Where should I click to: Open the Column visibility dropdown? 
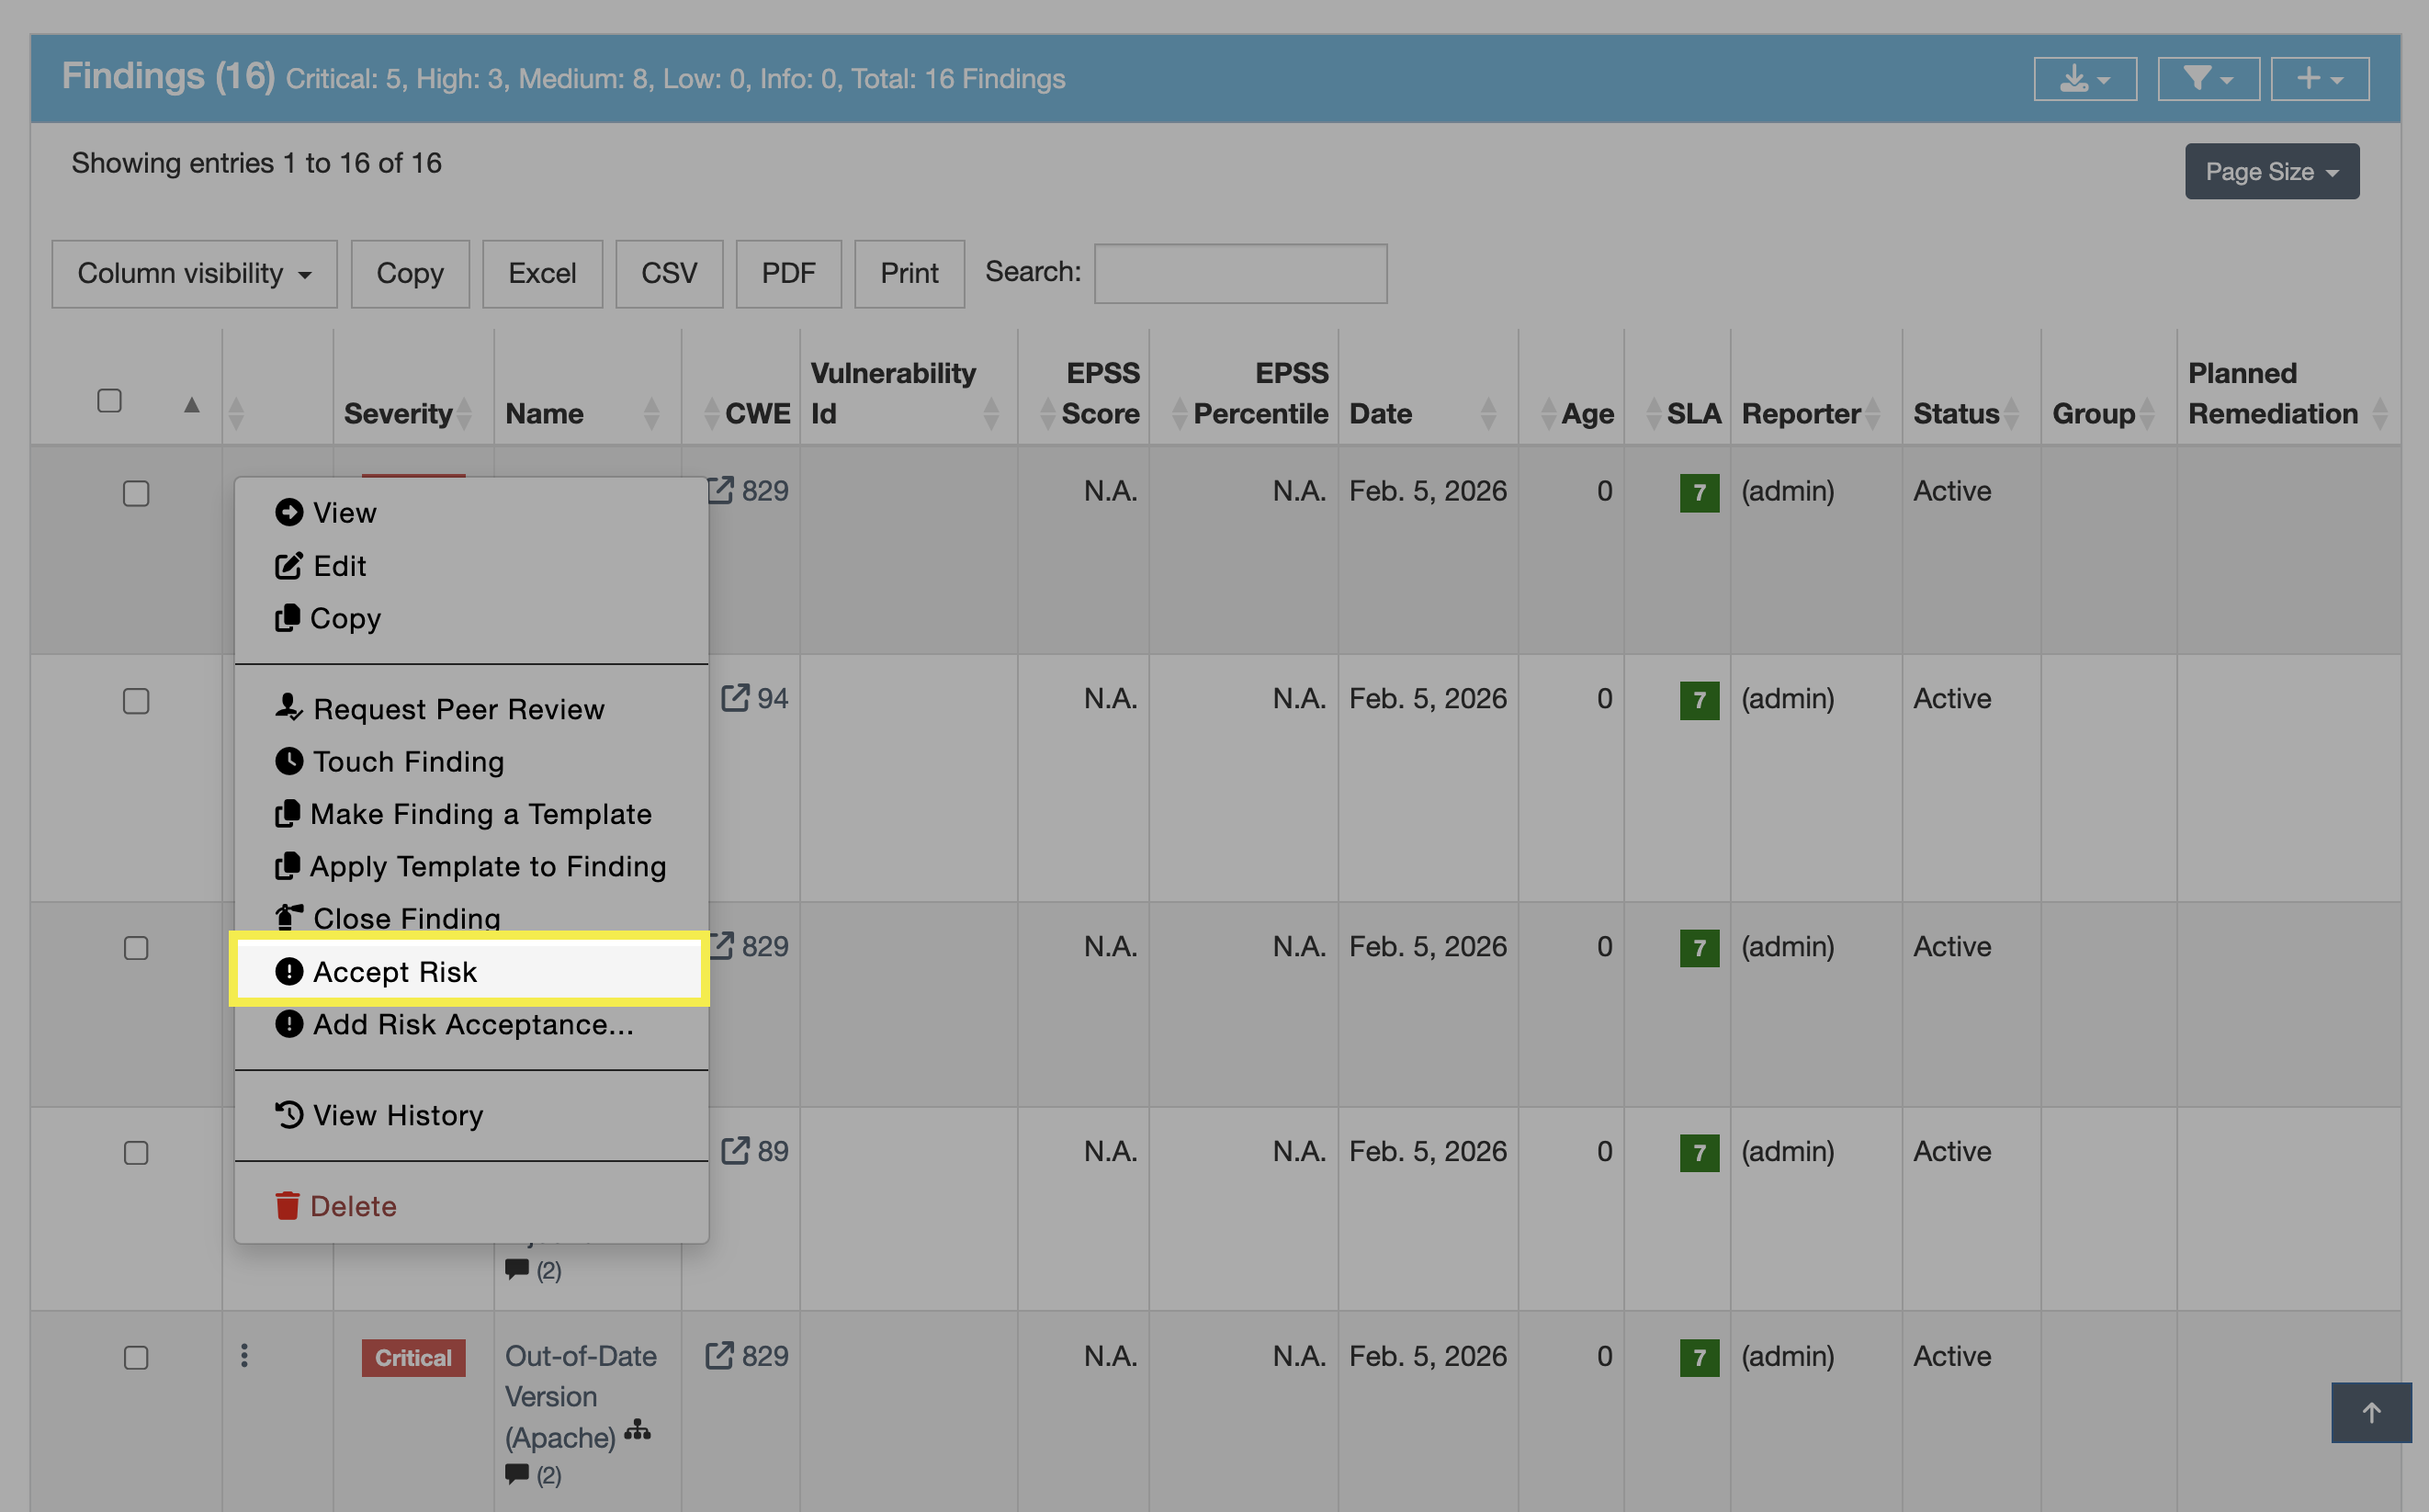194,273
